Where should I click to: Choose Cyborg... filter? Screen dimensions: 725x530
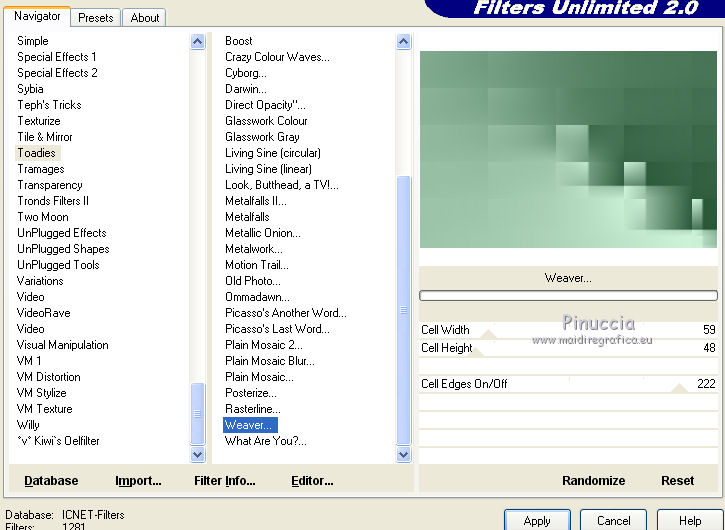tap(246, 73)
